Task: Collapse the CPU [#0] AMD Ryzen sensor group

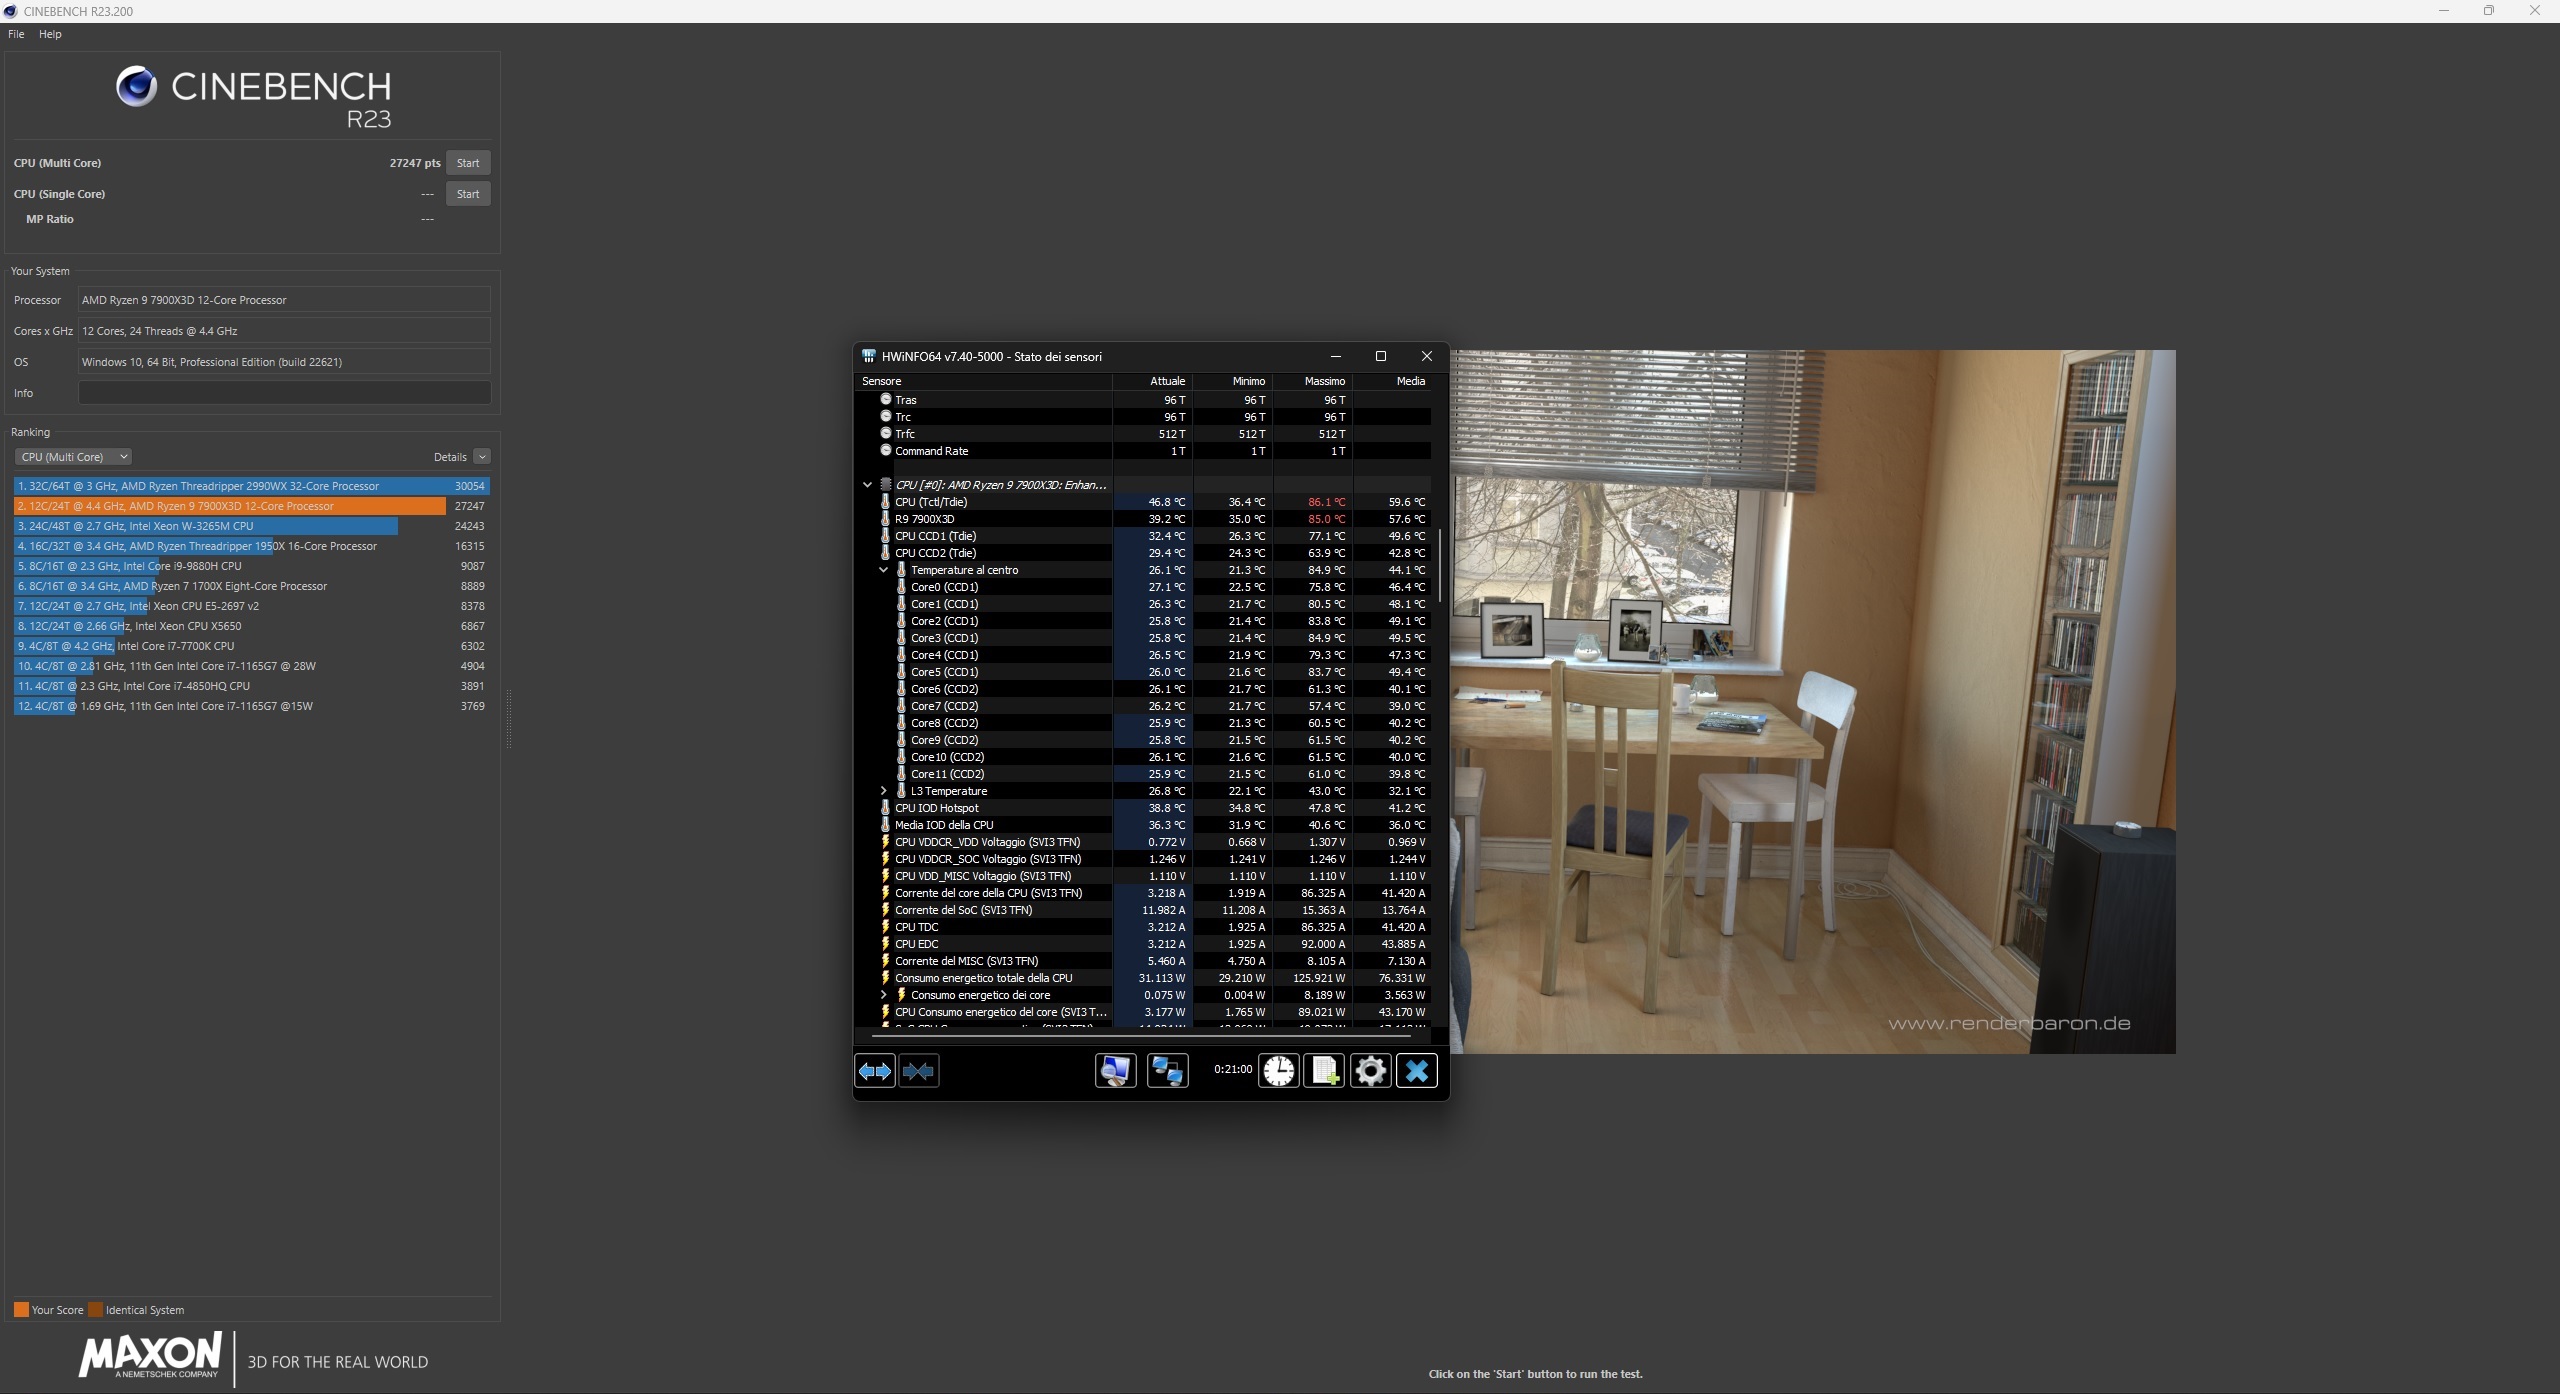Action: [x=867, y=485]
